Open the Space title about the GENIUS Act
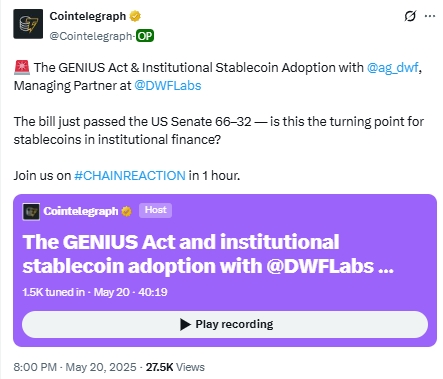This screenshot has width=443, height=379. point(208,254)
